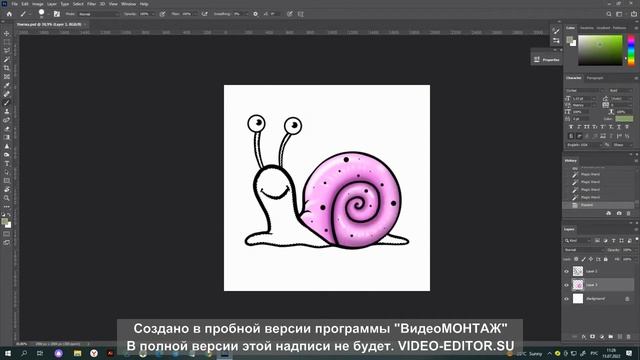Open the symmetry paint options icon
This screenshot has height=360, width=640.
point(301,14)
